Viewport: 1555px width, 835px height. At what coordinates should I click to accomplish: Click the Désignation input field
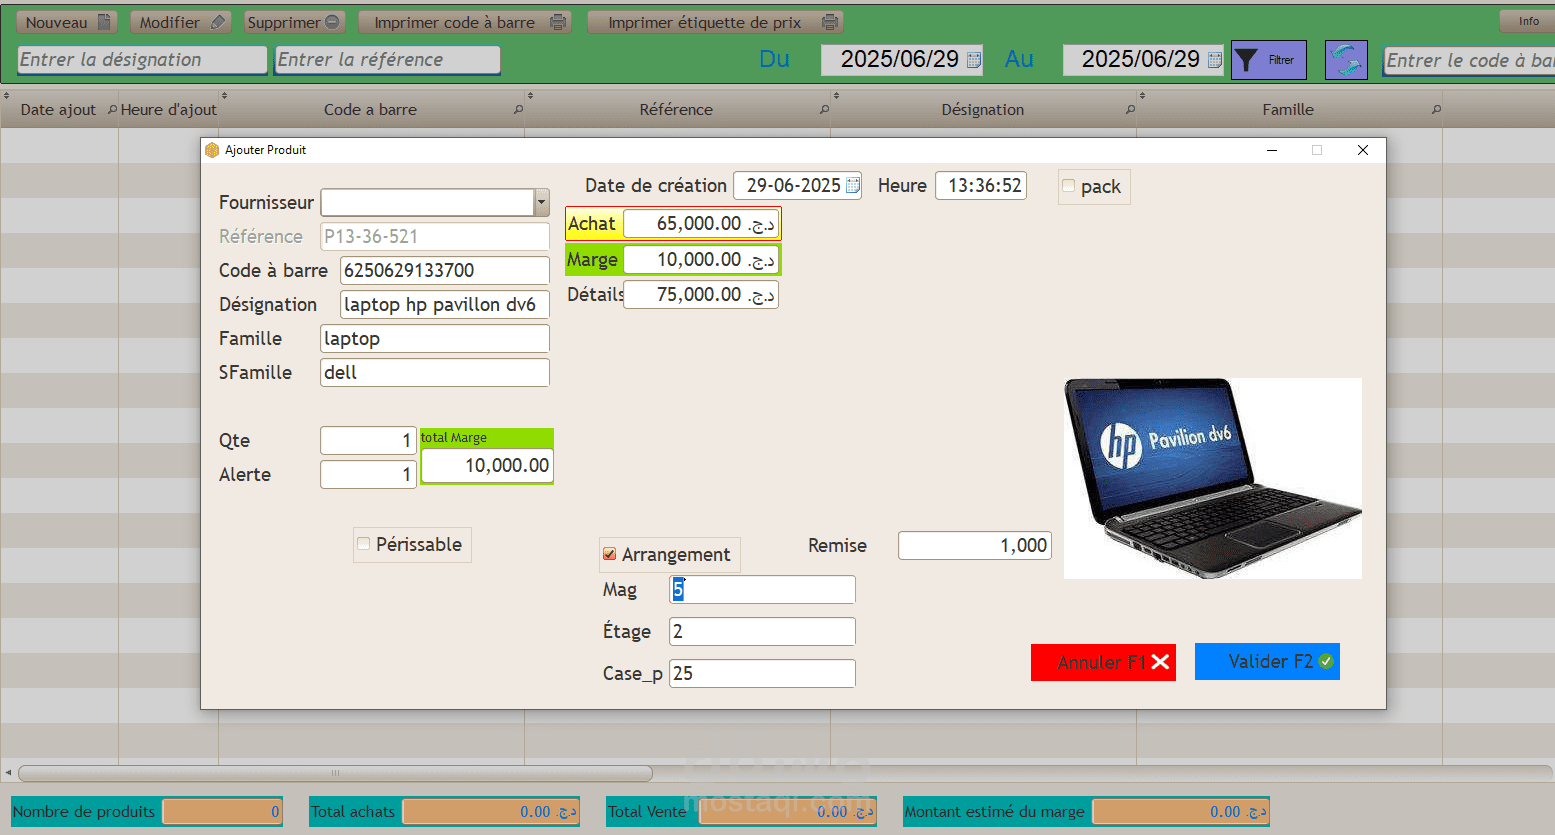445,304
